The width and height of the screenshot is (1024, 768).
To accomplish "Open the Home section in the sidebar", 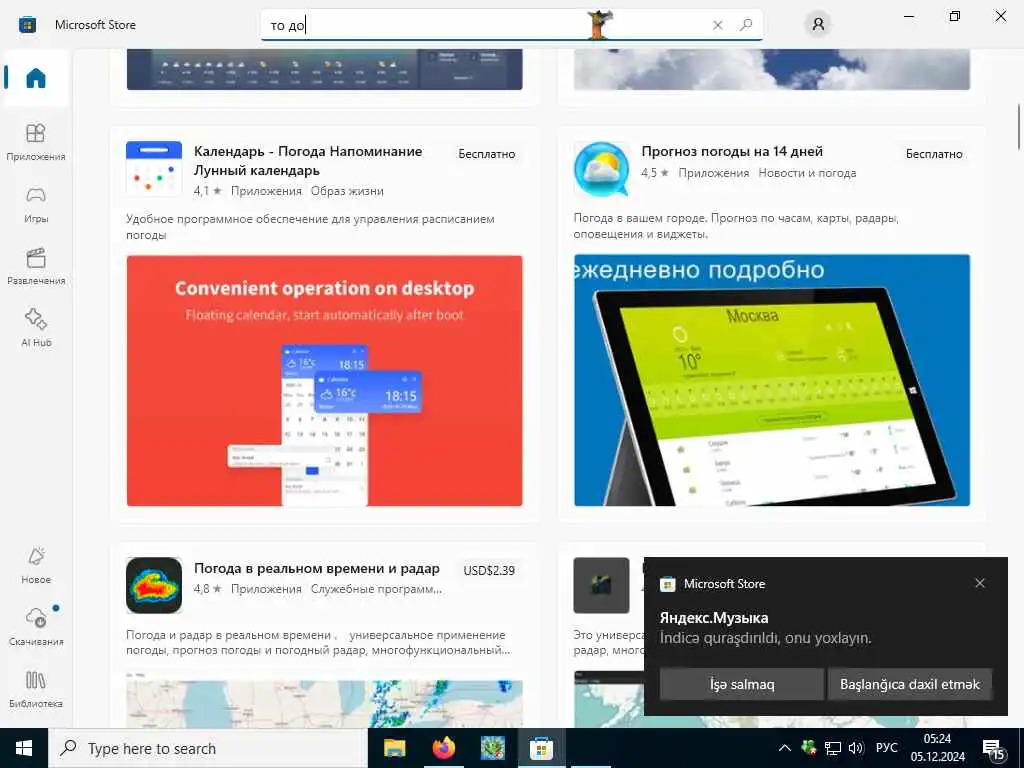I will (x=36, y=78).
